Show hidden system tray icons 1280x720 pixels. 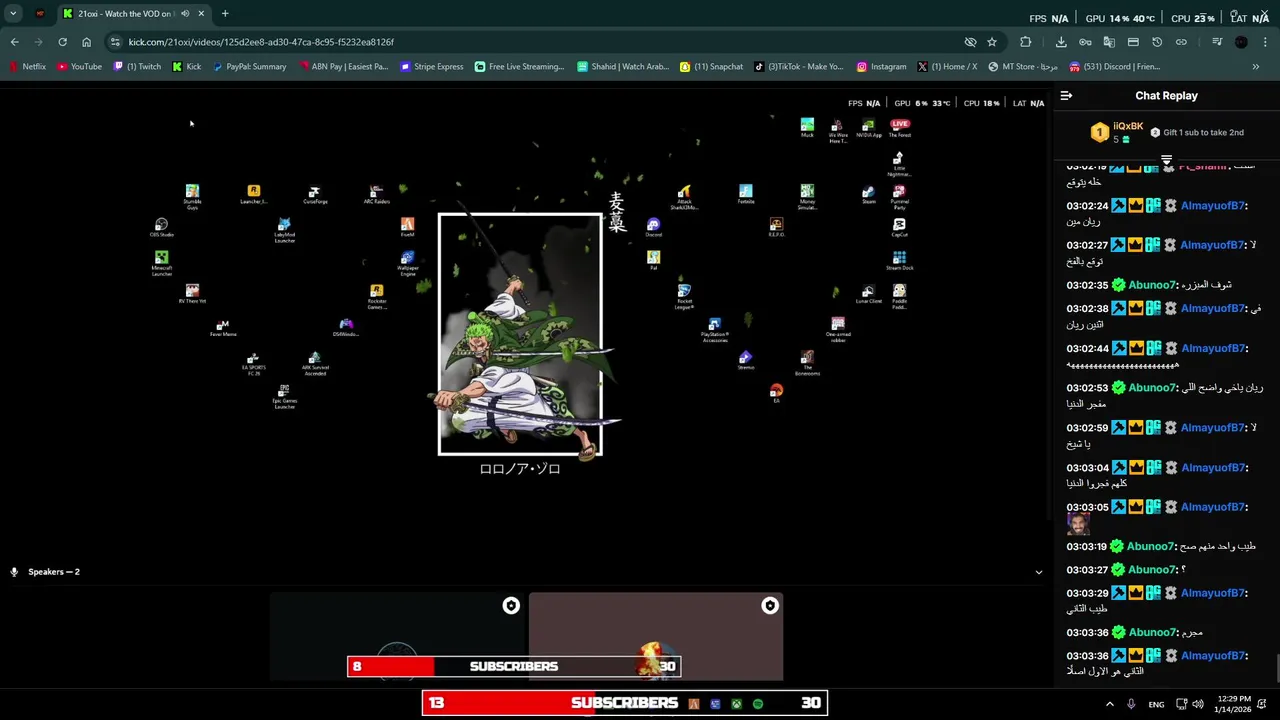(x=1109, y=704)
